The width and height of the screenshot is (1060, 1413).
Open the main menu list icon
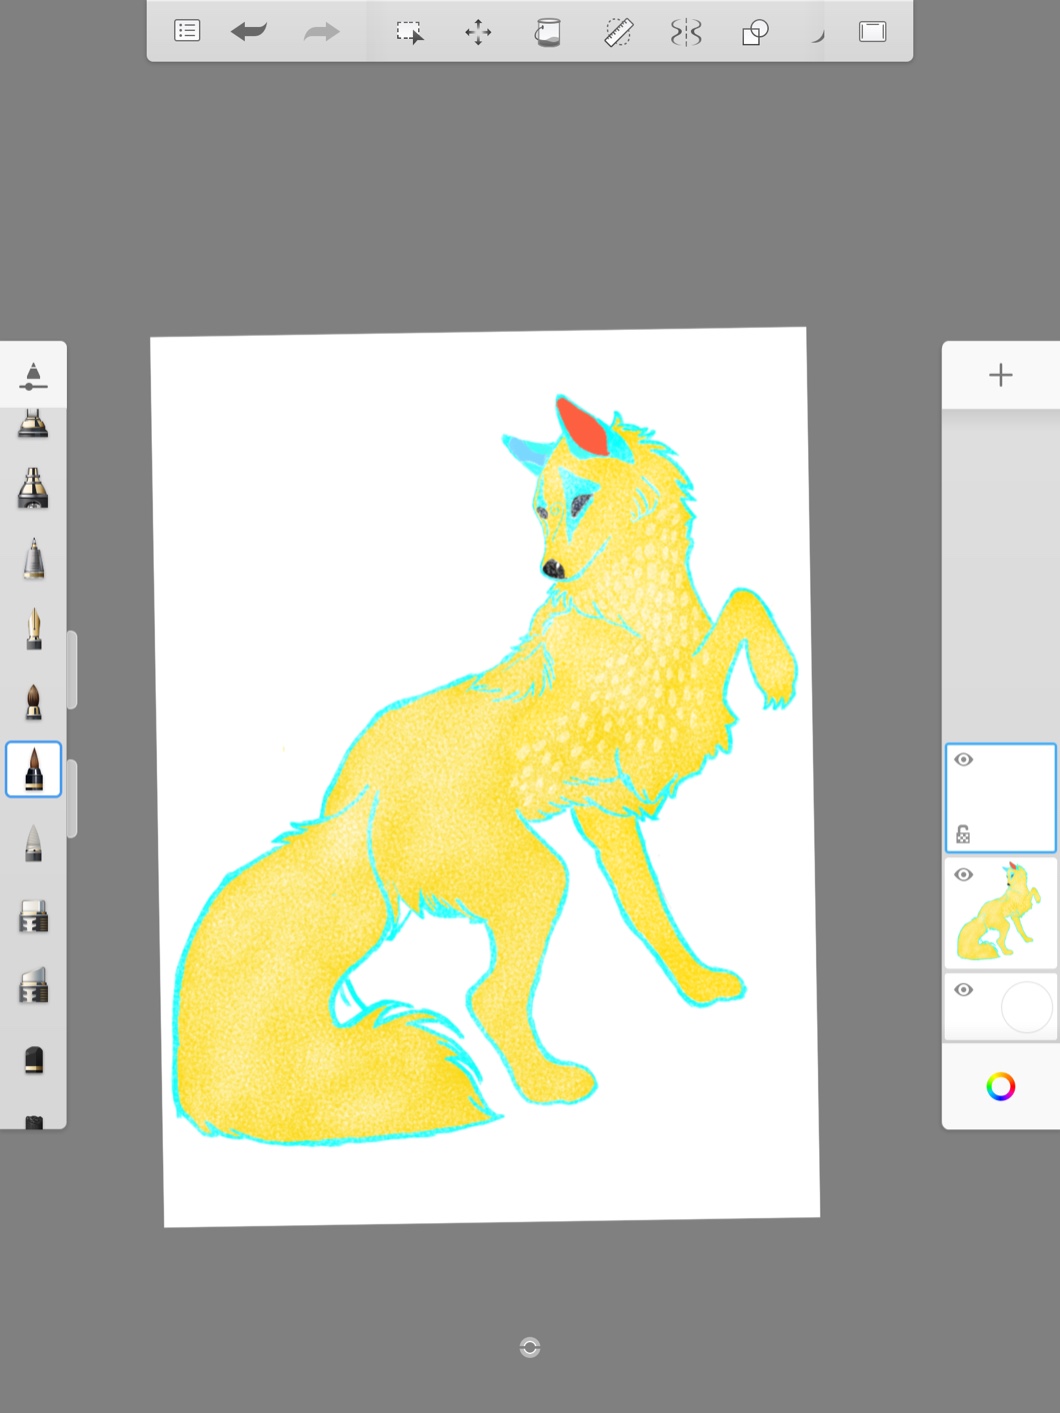(x=187, y=31)
